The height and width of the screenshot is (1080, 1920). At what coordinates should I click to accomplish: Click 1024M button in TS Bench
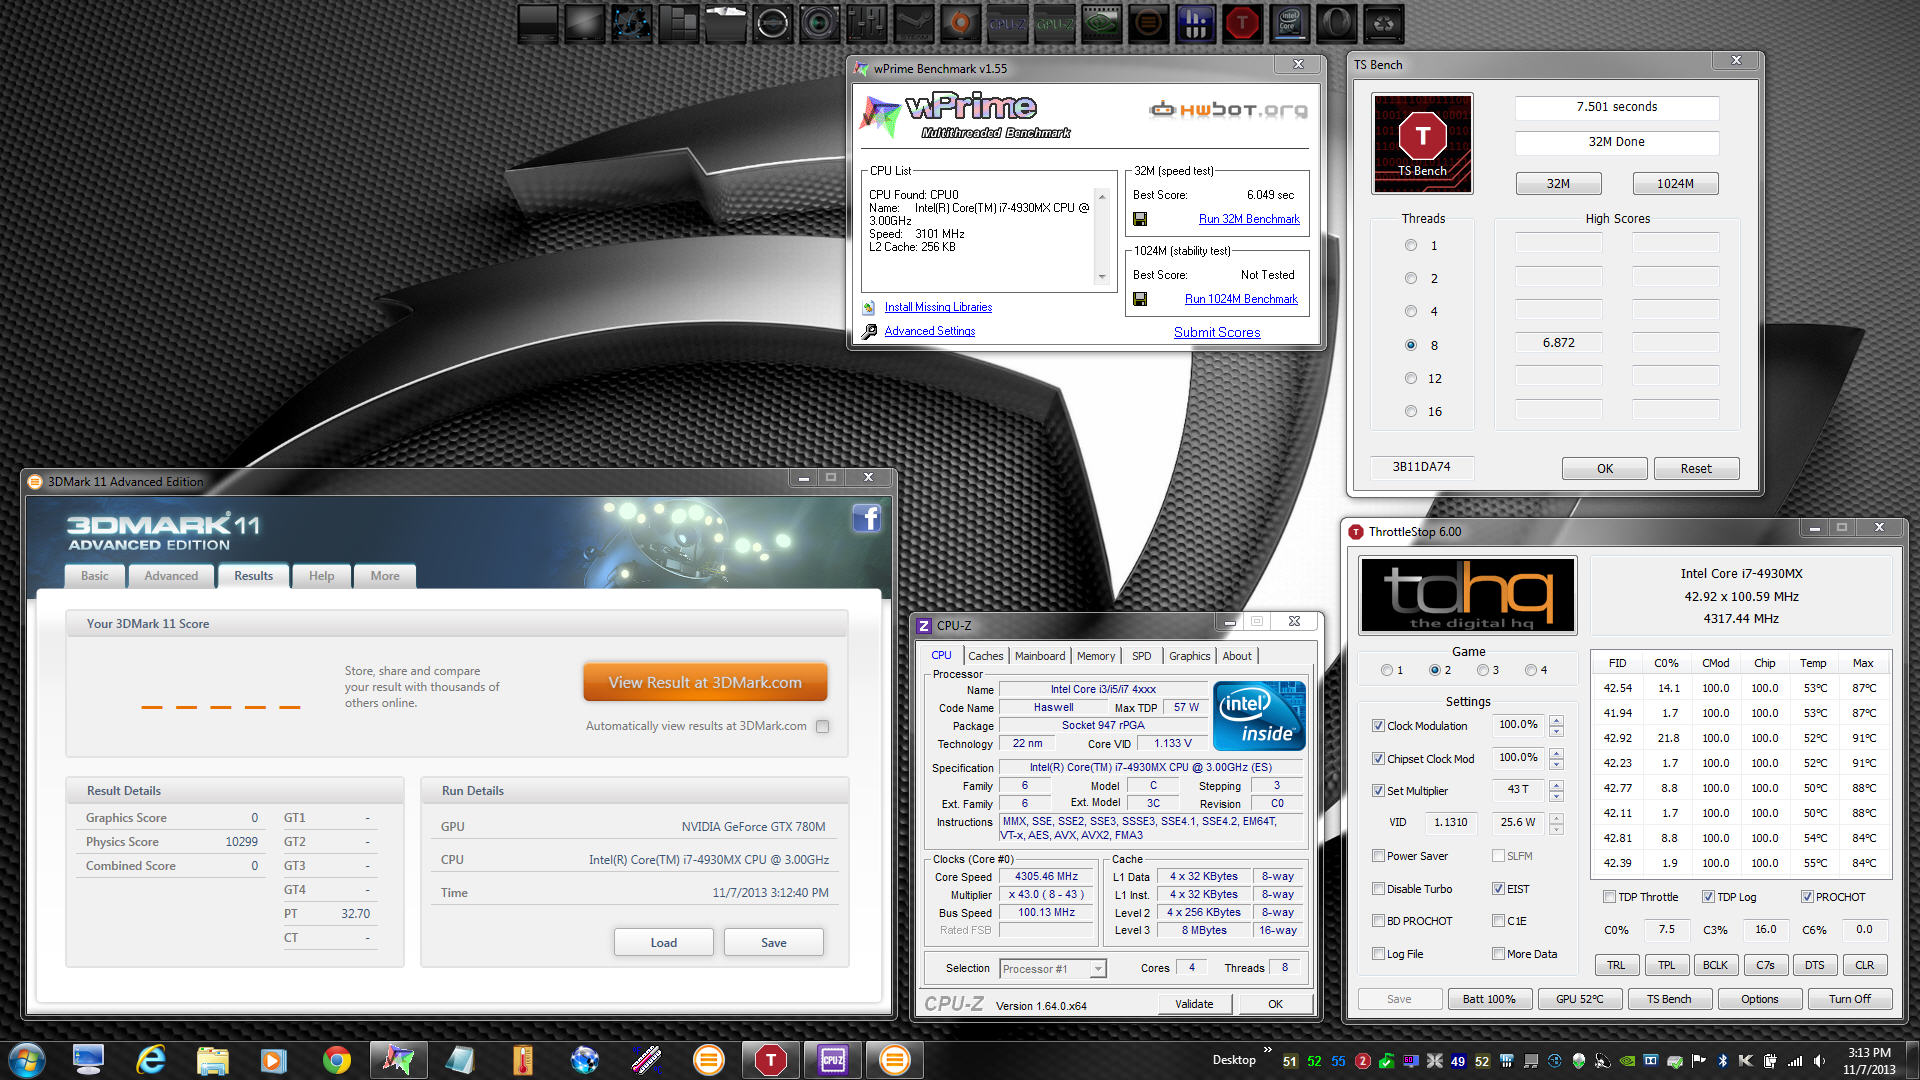[1675, 184]
